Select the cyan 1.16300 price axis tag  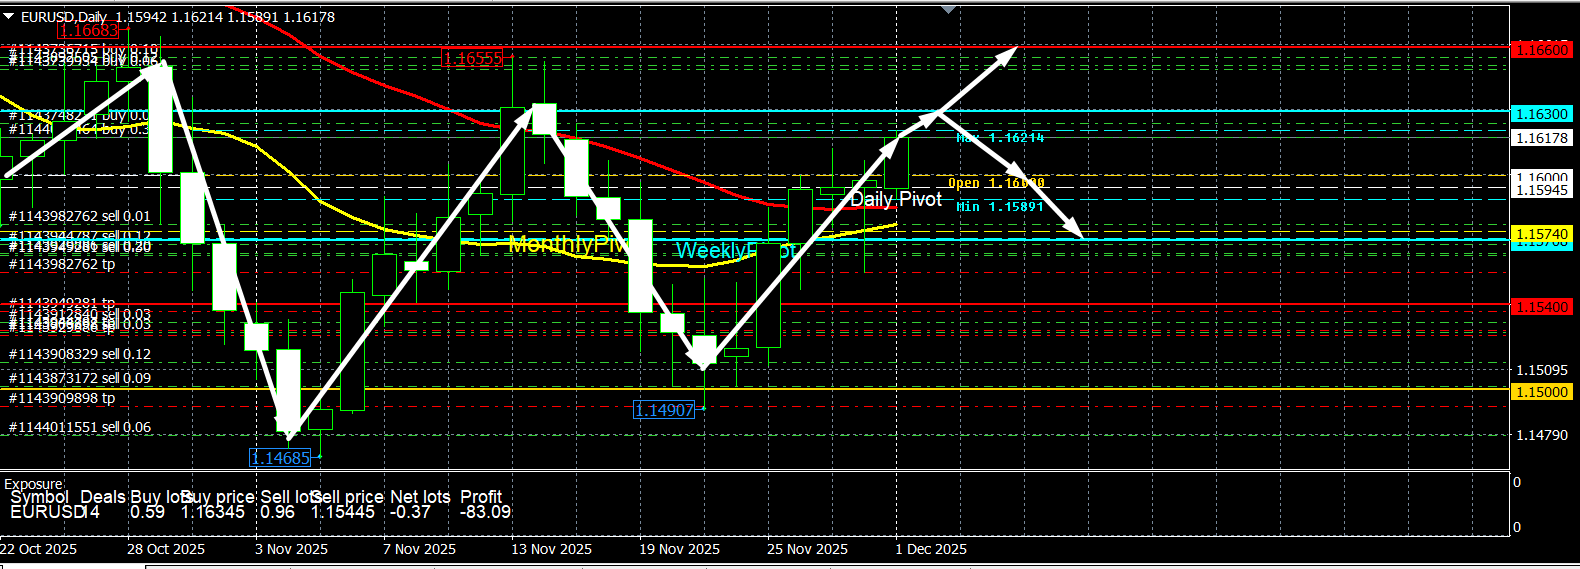1542,115
